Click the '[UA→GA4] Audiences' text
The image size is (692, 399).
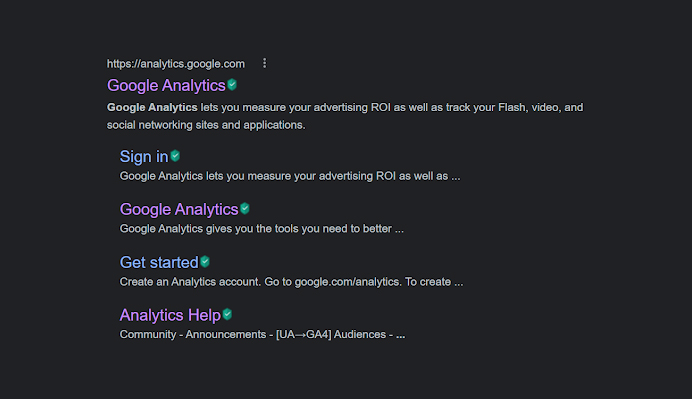tap(331, 335)
